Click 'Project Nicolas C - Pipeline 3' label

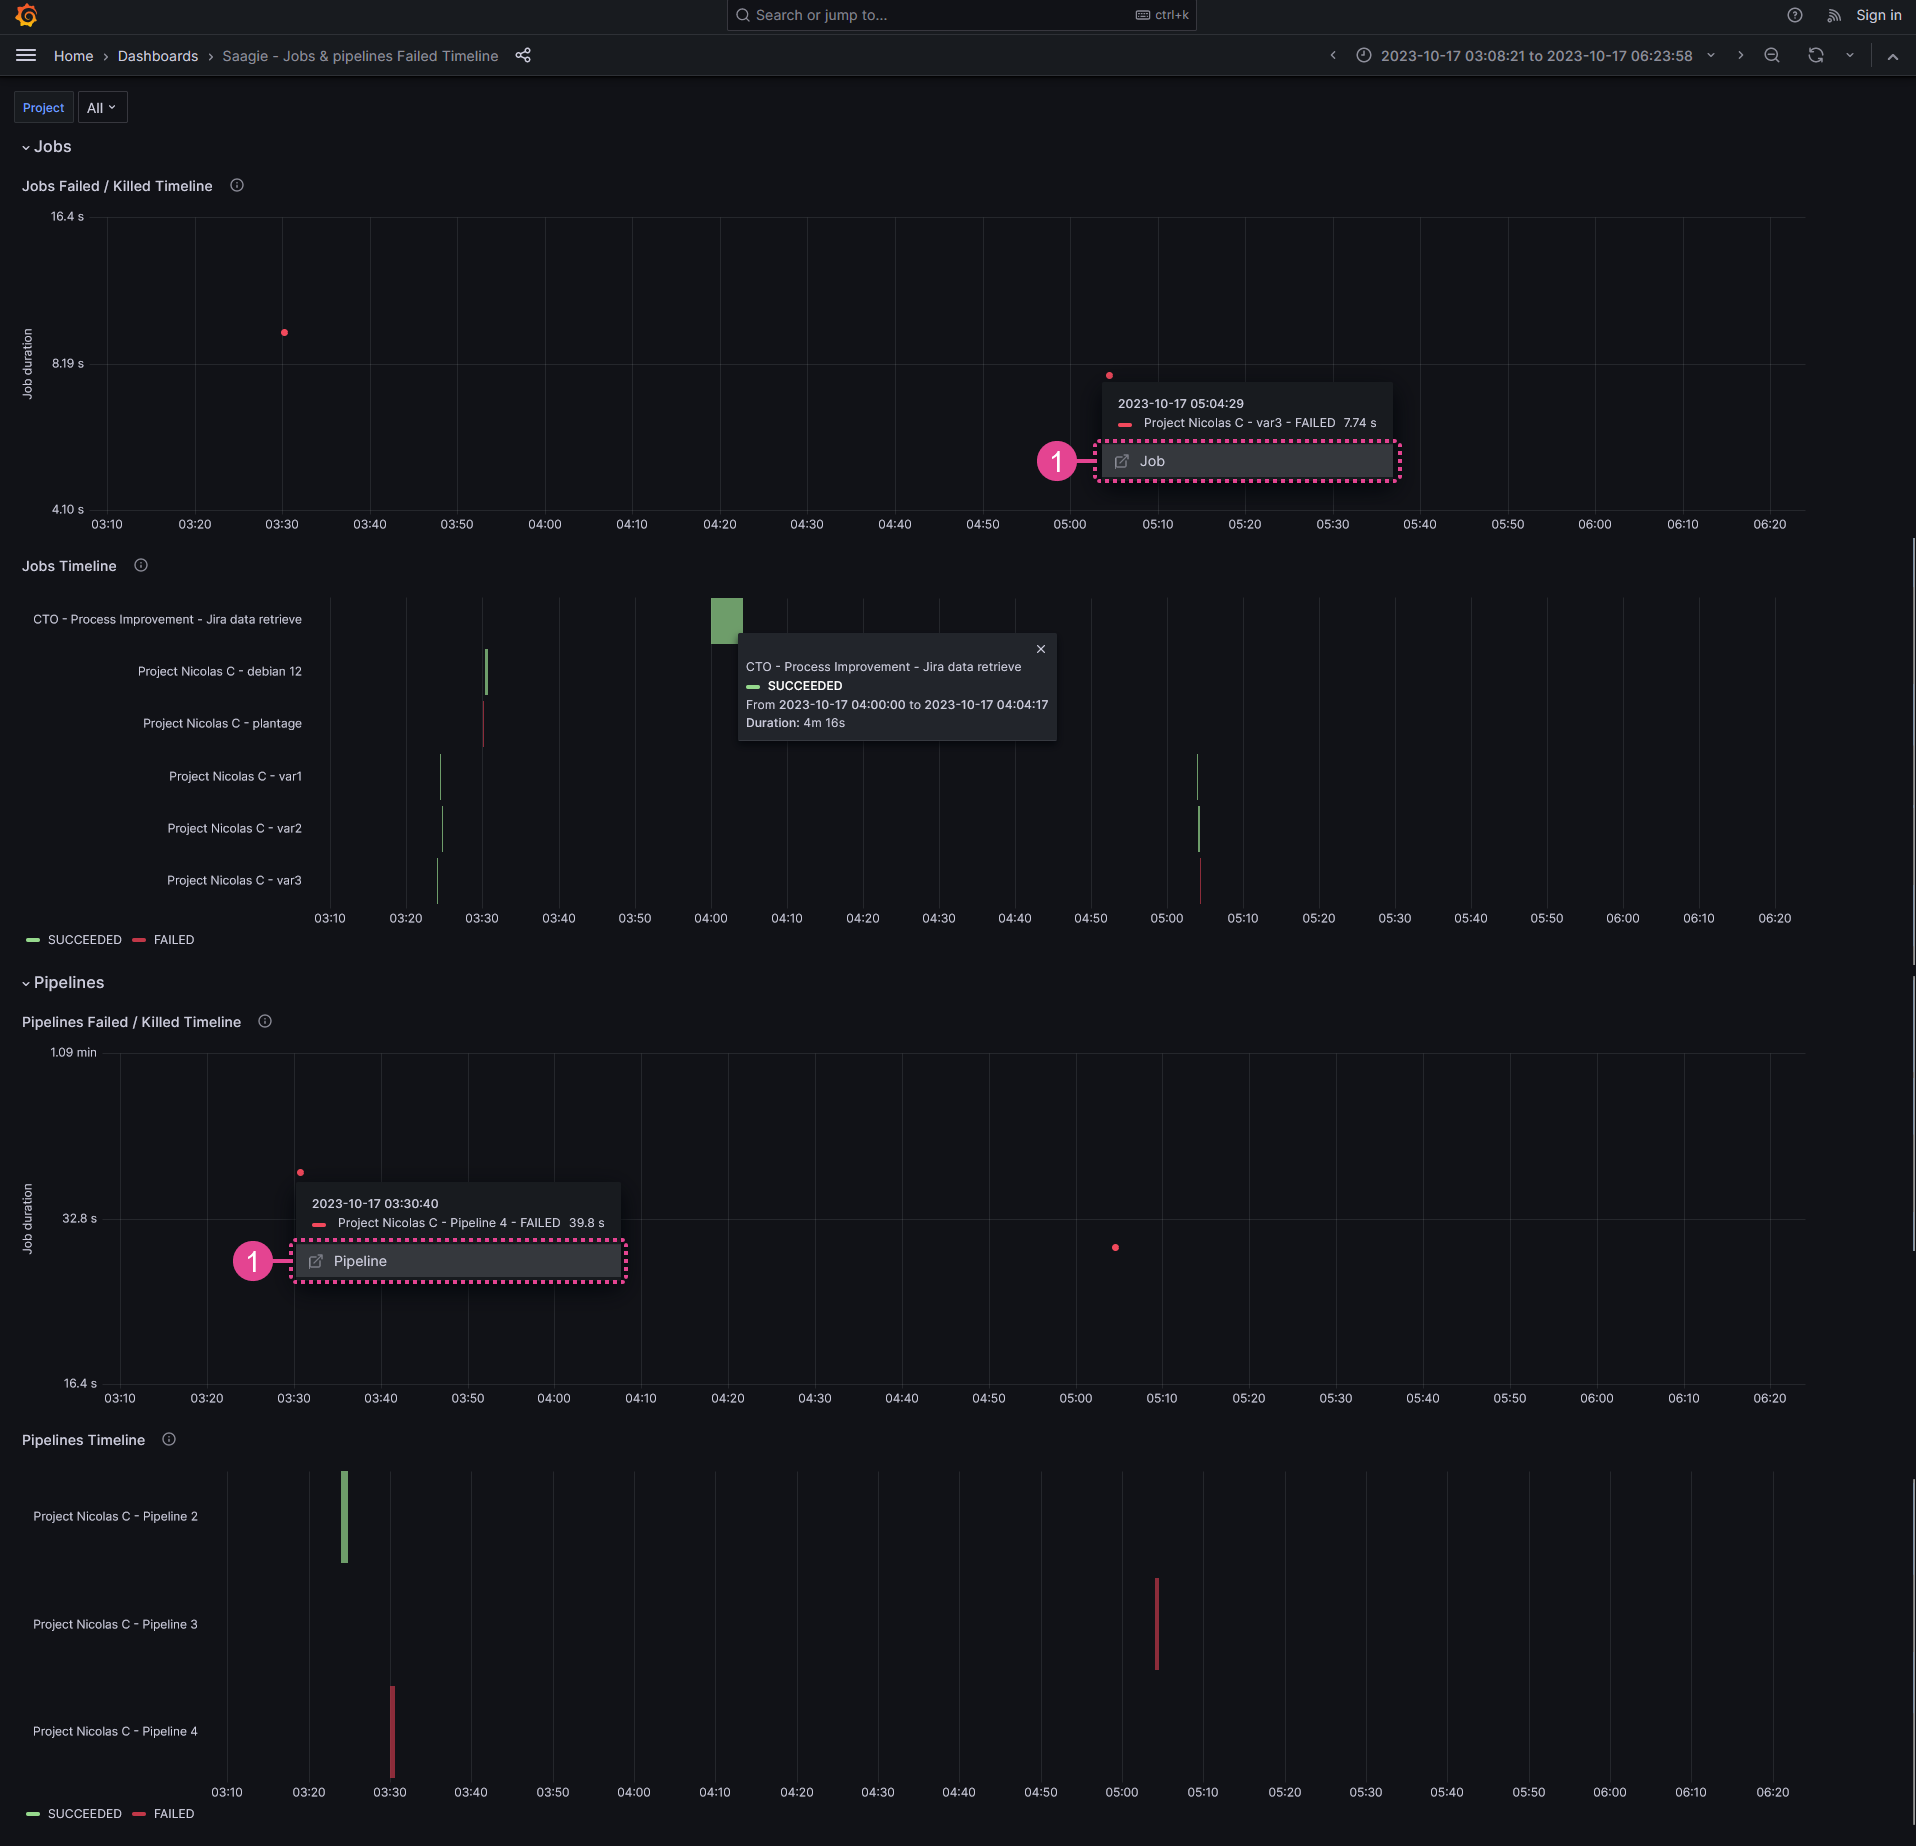pyautogui.click(x=115, y=1624)
